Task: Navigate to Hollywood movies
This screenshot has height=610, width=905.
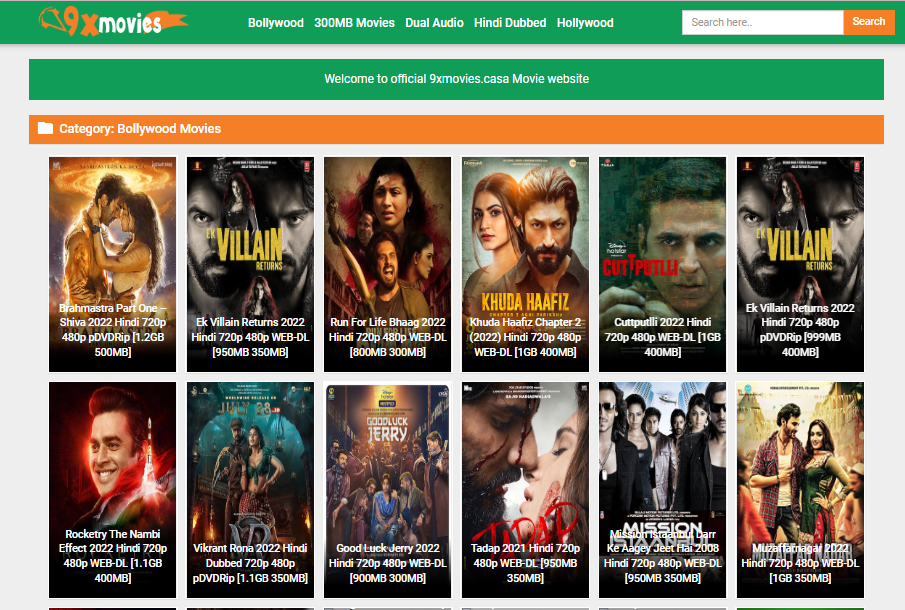Action: tap(585, 22)
